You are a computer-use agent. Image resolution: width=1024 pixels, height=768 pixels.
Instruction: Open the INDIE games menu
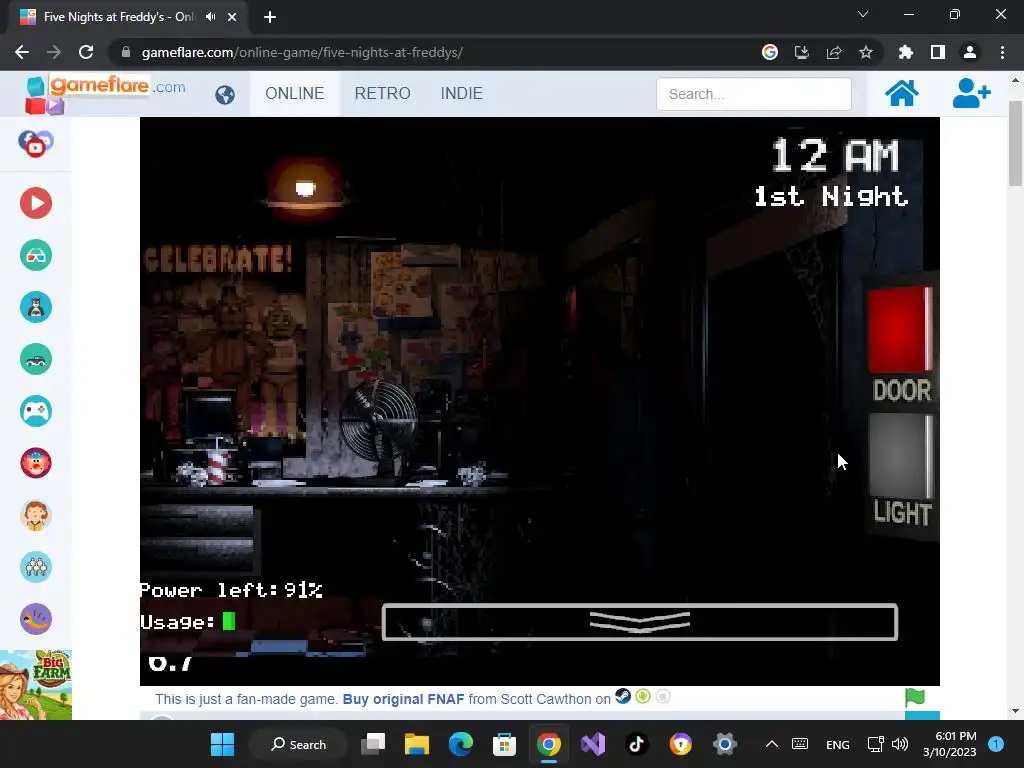coord(462,93)
